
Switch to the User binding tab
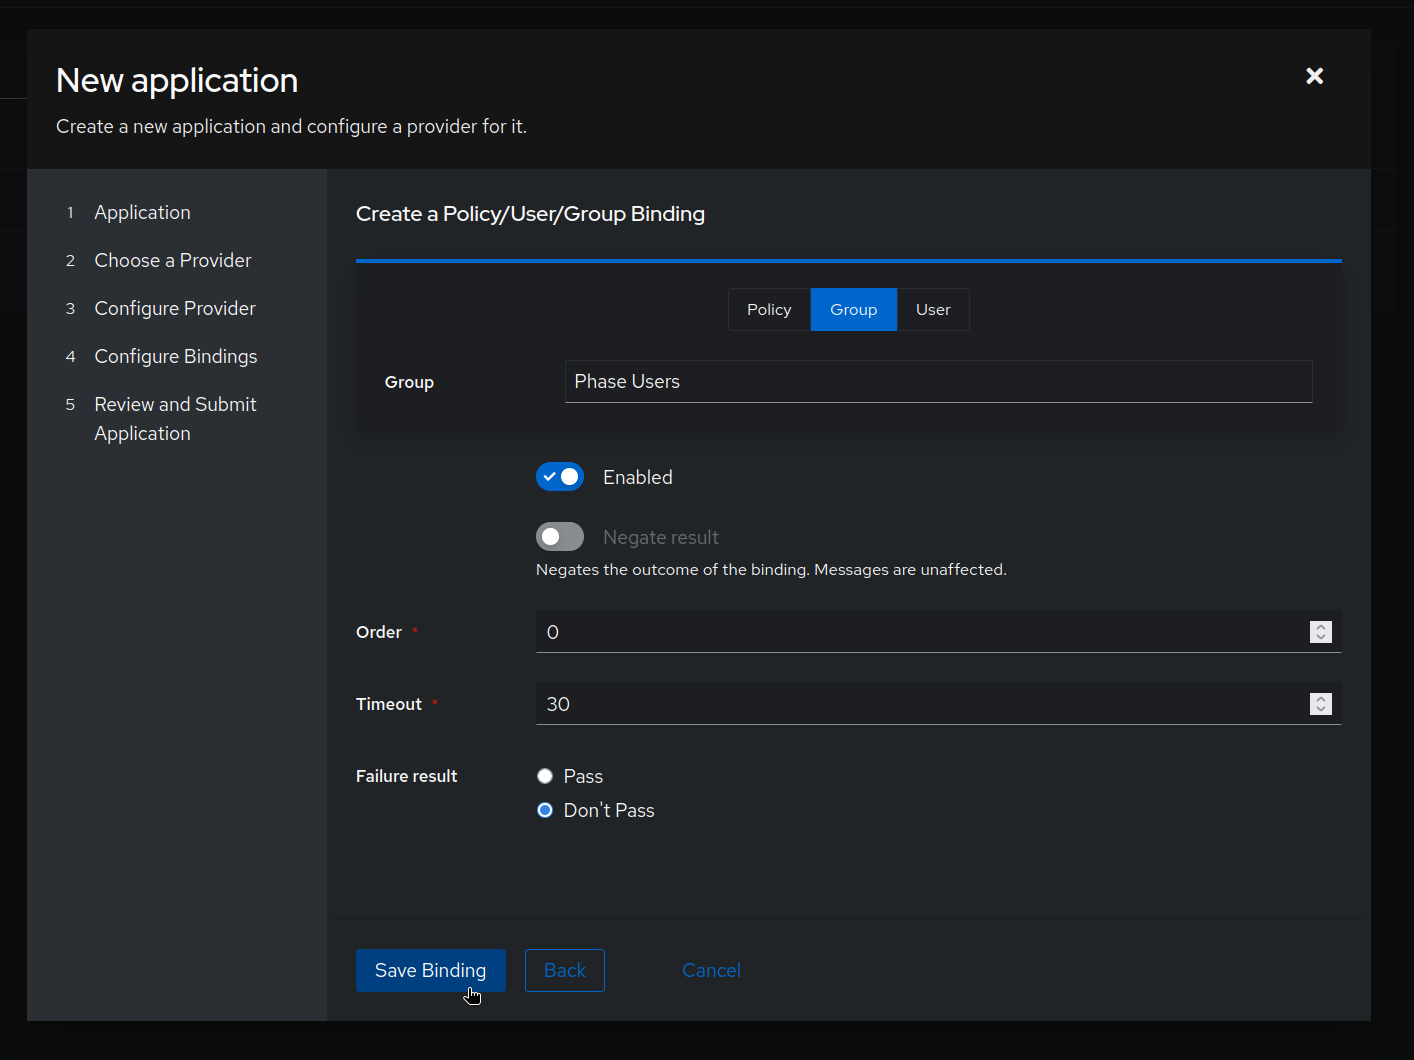point(933,309)
